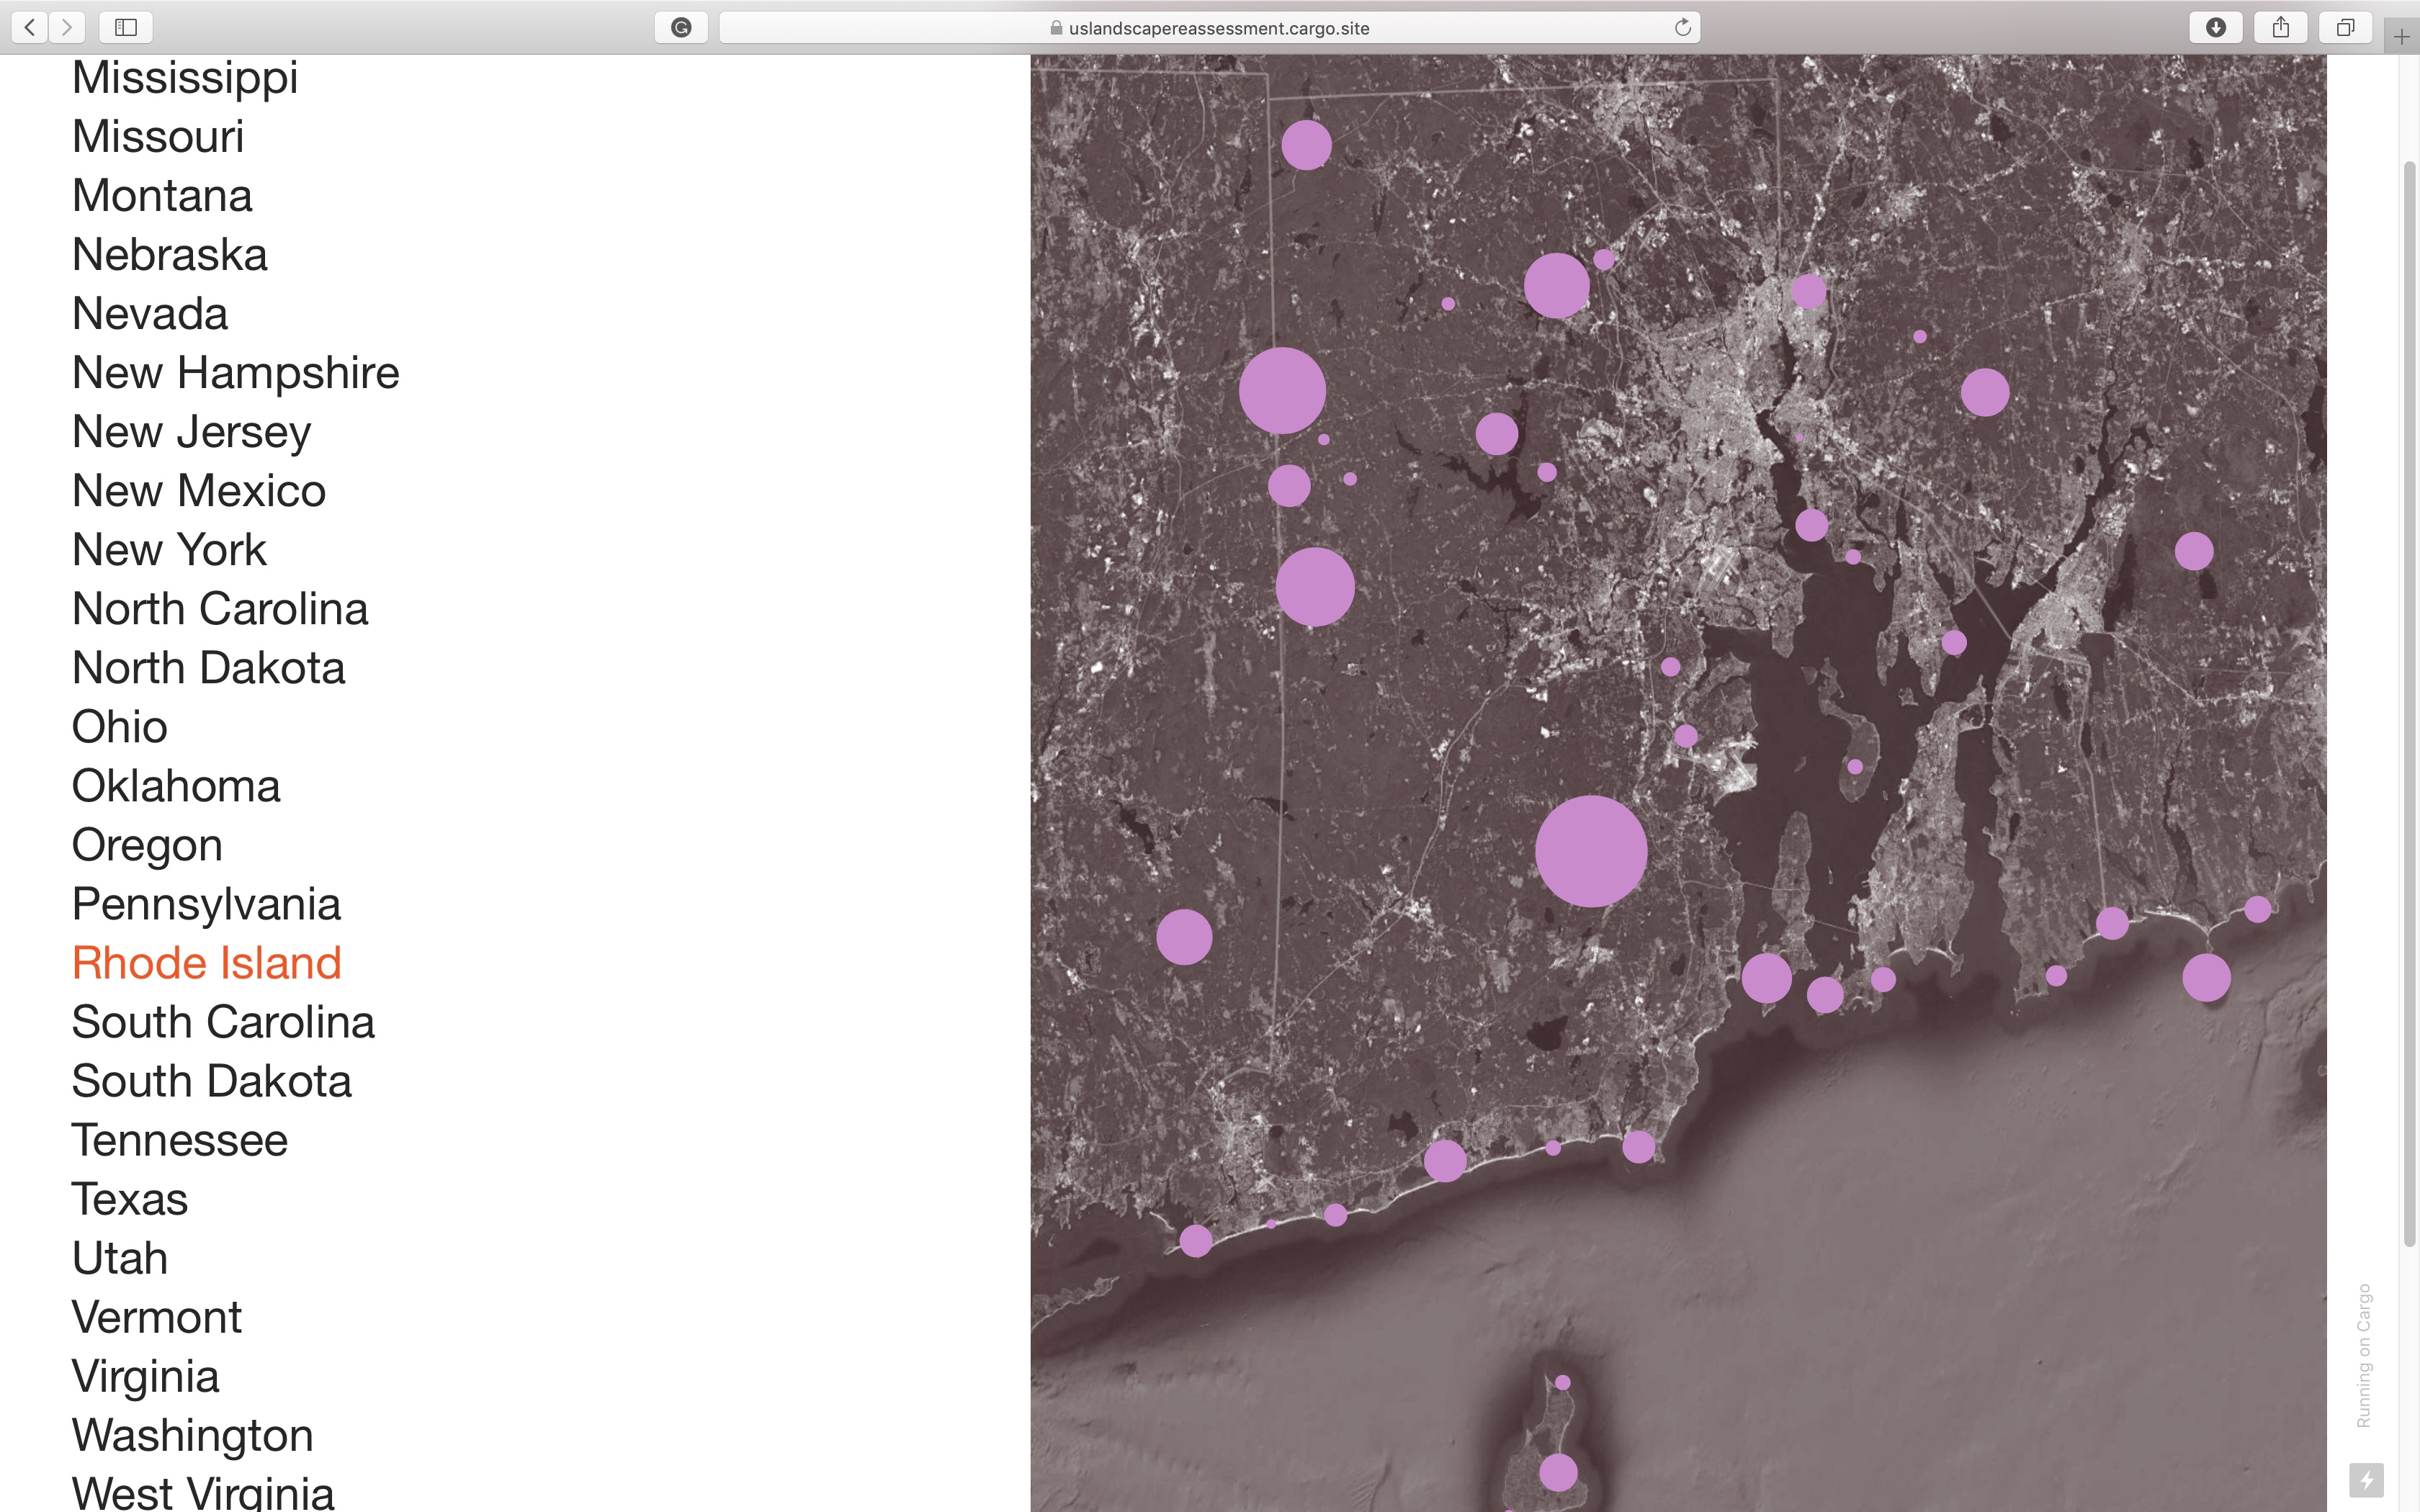2420x1512 pixels.
Task: Open the Missouri state page
Action: 158,136
